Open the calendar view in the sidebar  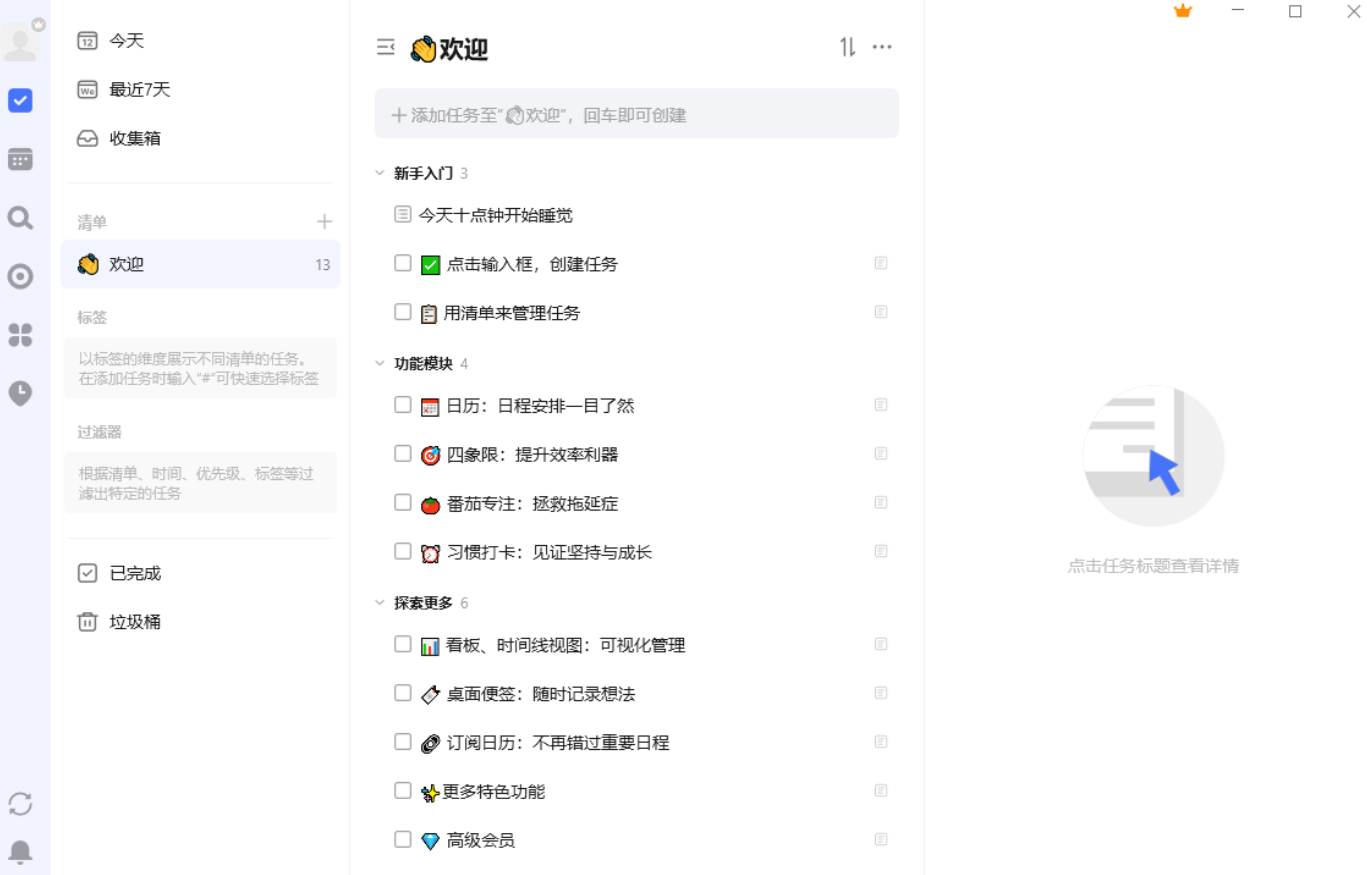pos(20,159)
